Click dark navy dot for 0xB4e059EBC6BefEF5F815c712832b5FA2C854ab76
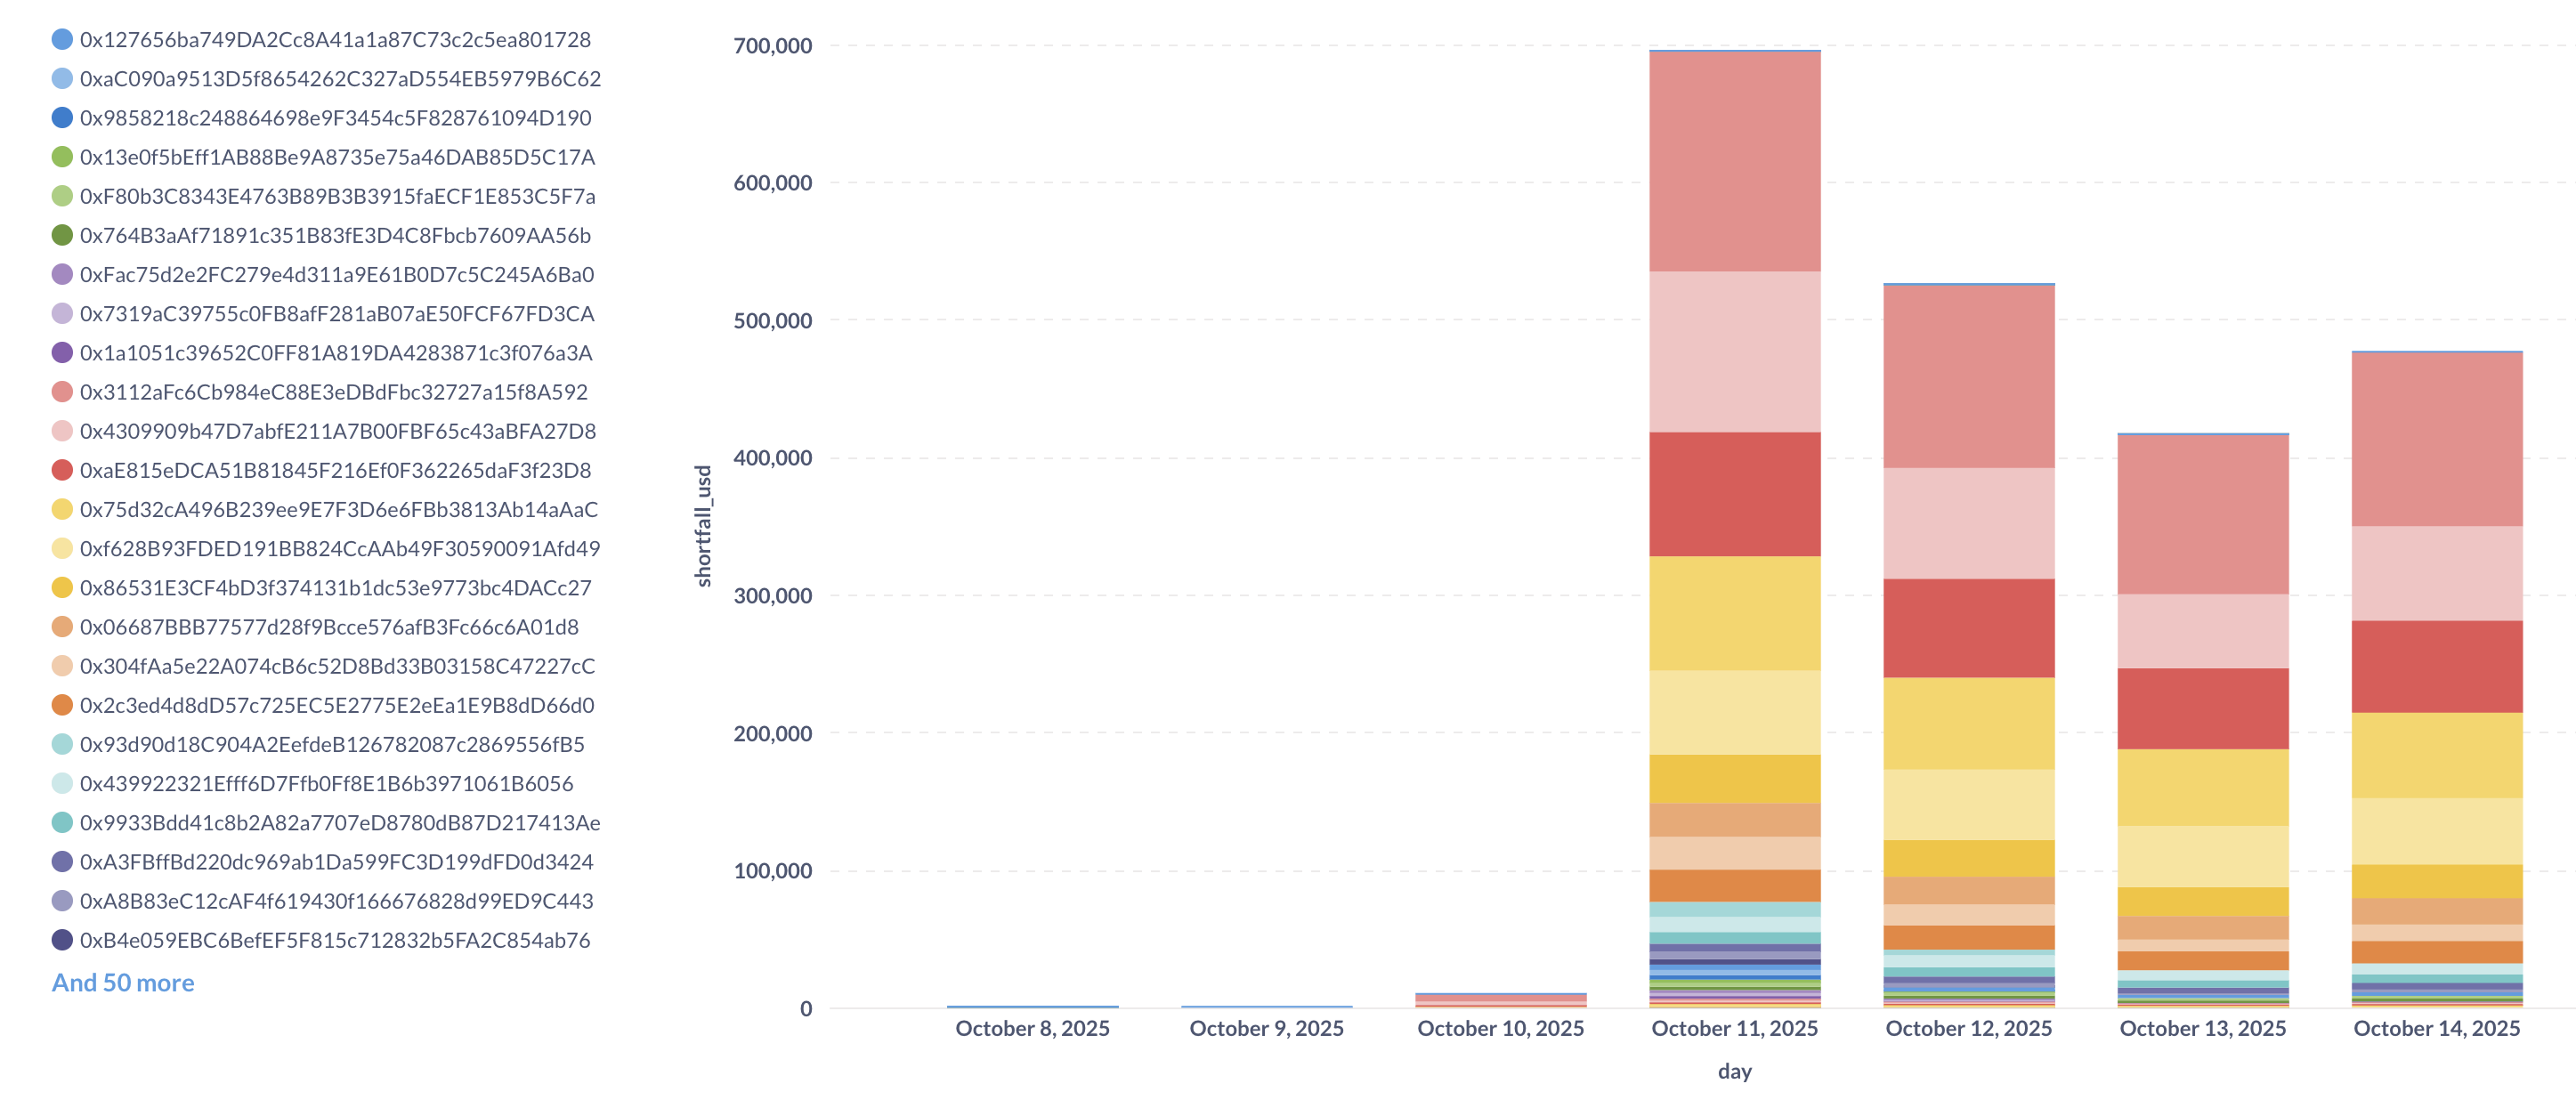 pyautogui.click(x=62, y=940)
